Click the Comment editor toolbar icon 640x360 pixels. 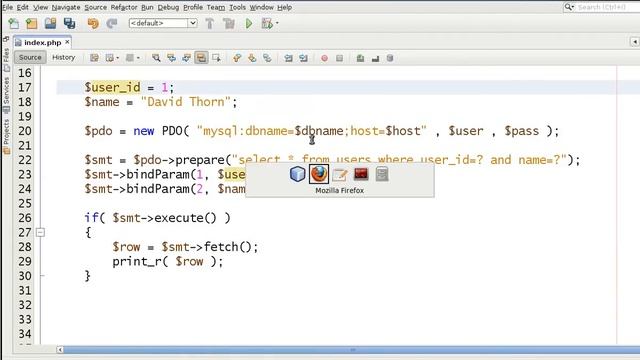tap(360, 58)
